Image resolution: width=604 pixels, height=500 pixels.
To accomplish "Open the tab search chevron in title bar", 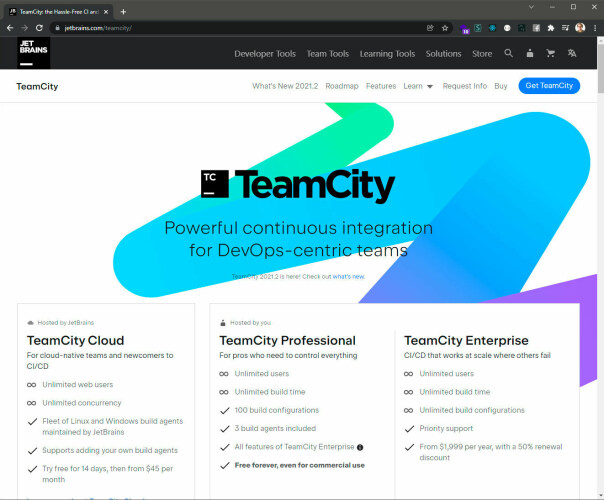I will point(531,7).
